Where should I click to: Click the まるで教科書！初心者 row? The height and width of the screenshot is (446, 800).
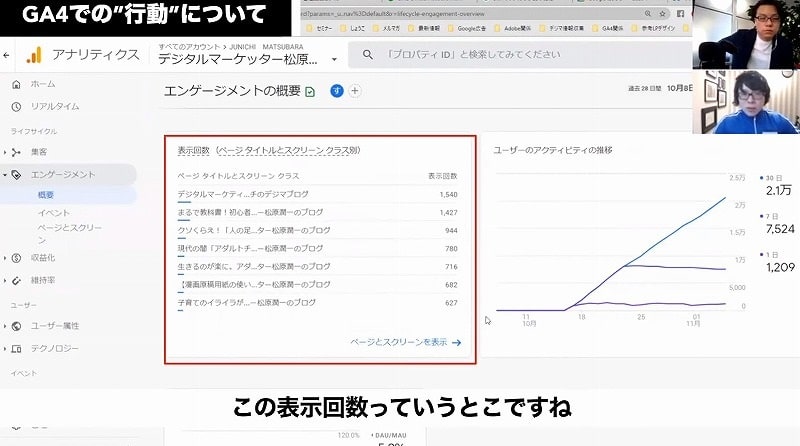click(317, 212)
